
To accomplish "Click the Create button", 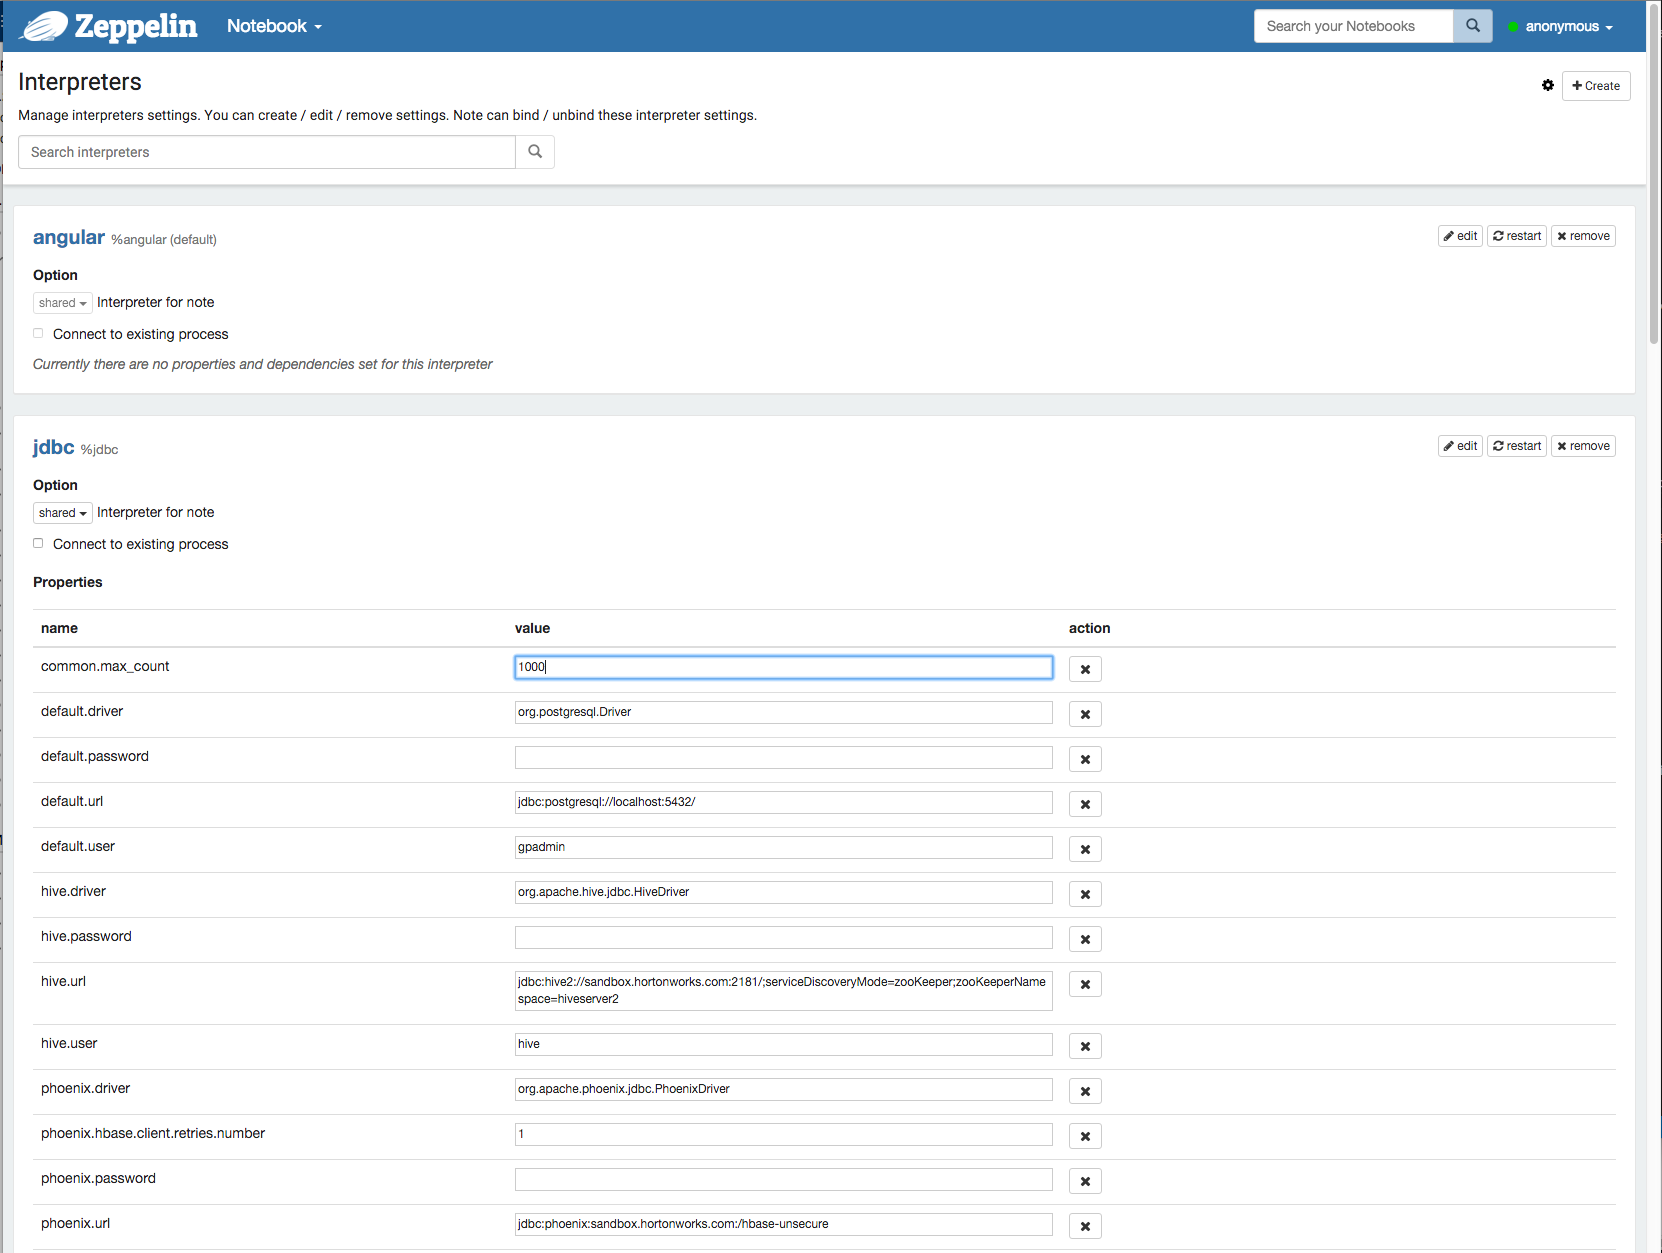I will 1595,85.
